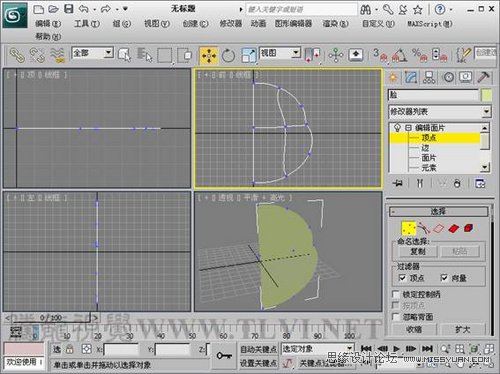Open the Motion command panel tab
The height and width of the screenshot is (374, 500).
point(448,77)
